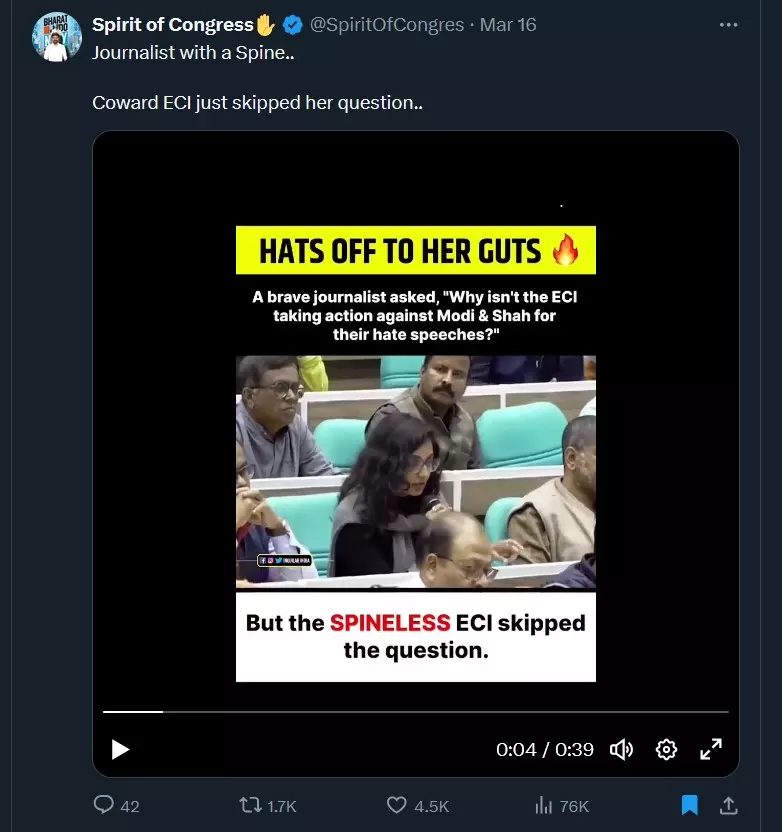Mute the video using the speaker icon
This screenshot has height=832, width=782.
pos(622,749)
